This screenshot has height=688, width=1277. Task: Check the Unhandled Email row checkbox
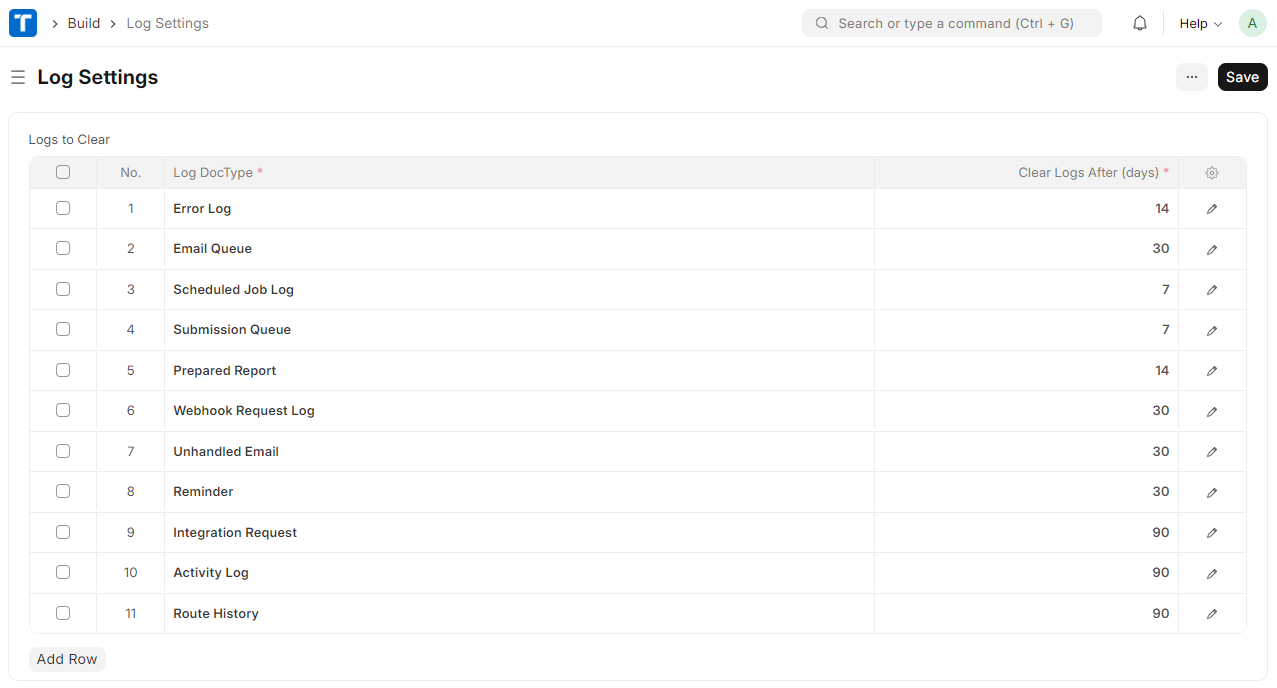pyautogui.click(x=63, y=451)
